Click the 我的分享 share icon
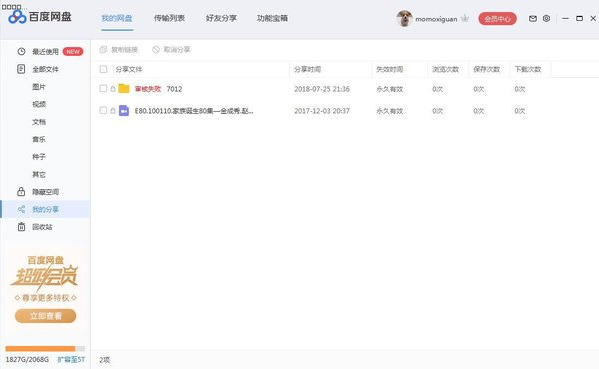Image resolution: width=599 pixels, height=369 pixels. 21,209
